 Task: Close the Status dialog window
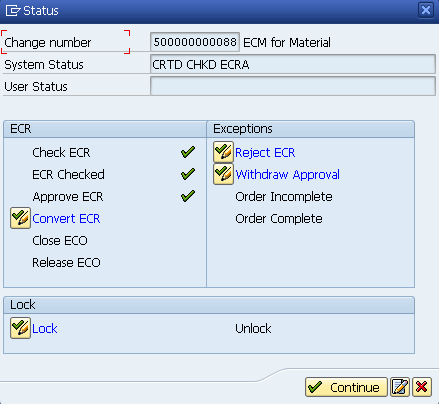(426, 10)
